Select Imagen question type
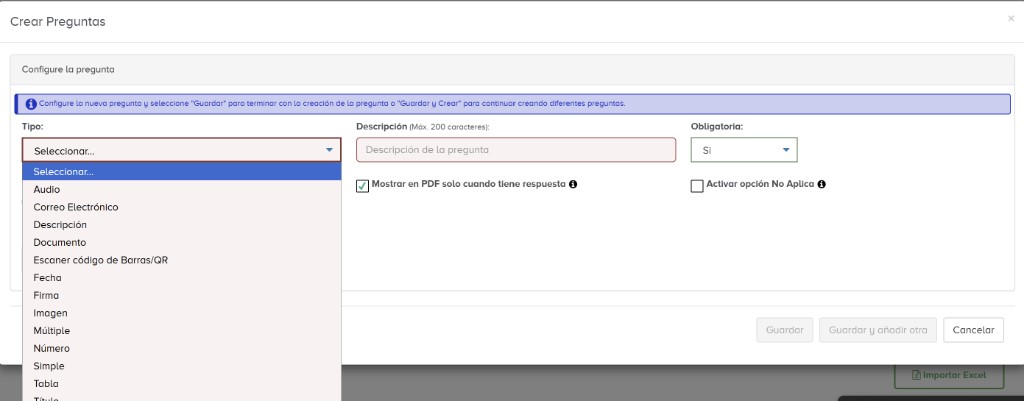This screenshot has height=401, width=1024. (x=182, y=313)
